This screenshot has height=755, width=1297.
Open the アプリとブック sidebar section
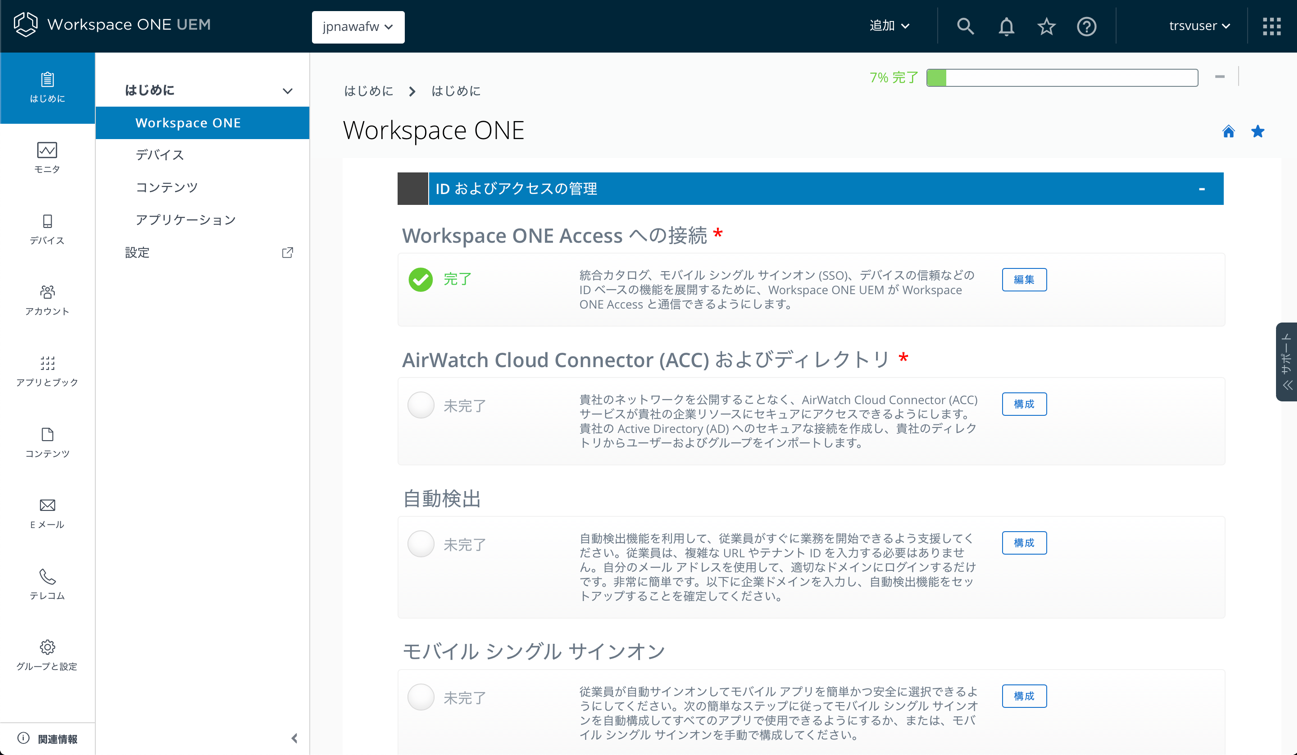[x=47, y=372]
